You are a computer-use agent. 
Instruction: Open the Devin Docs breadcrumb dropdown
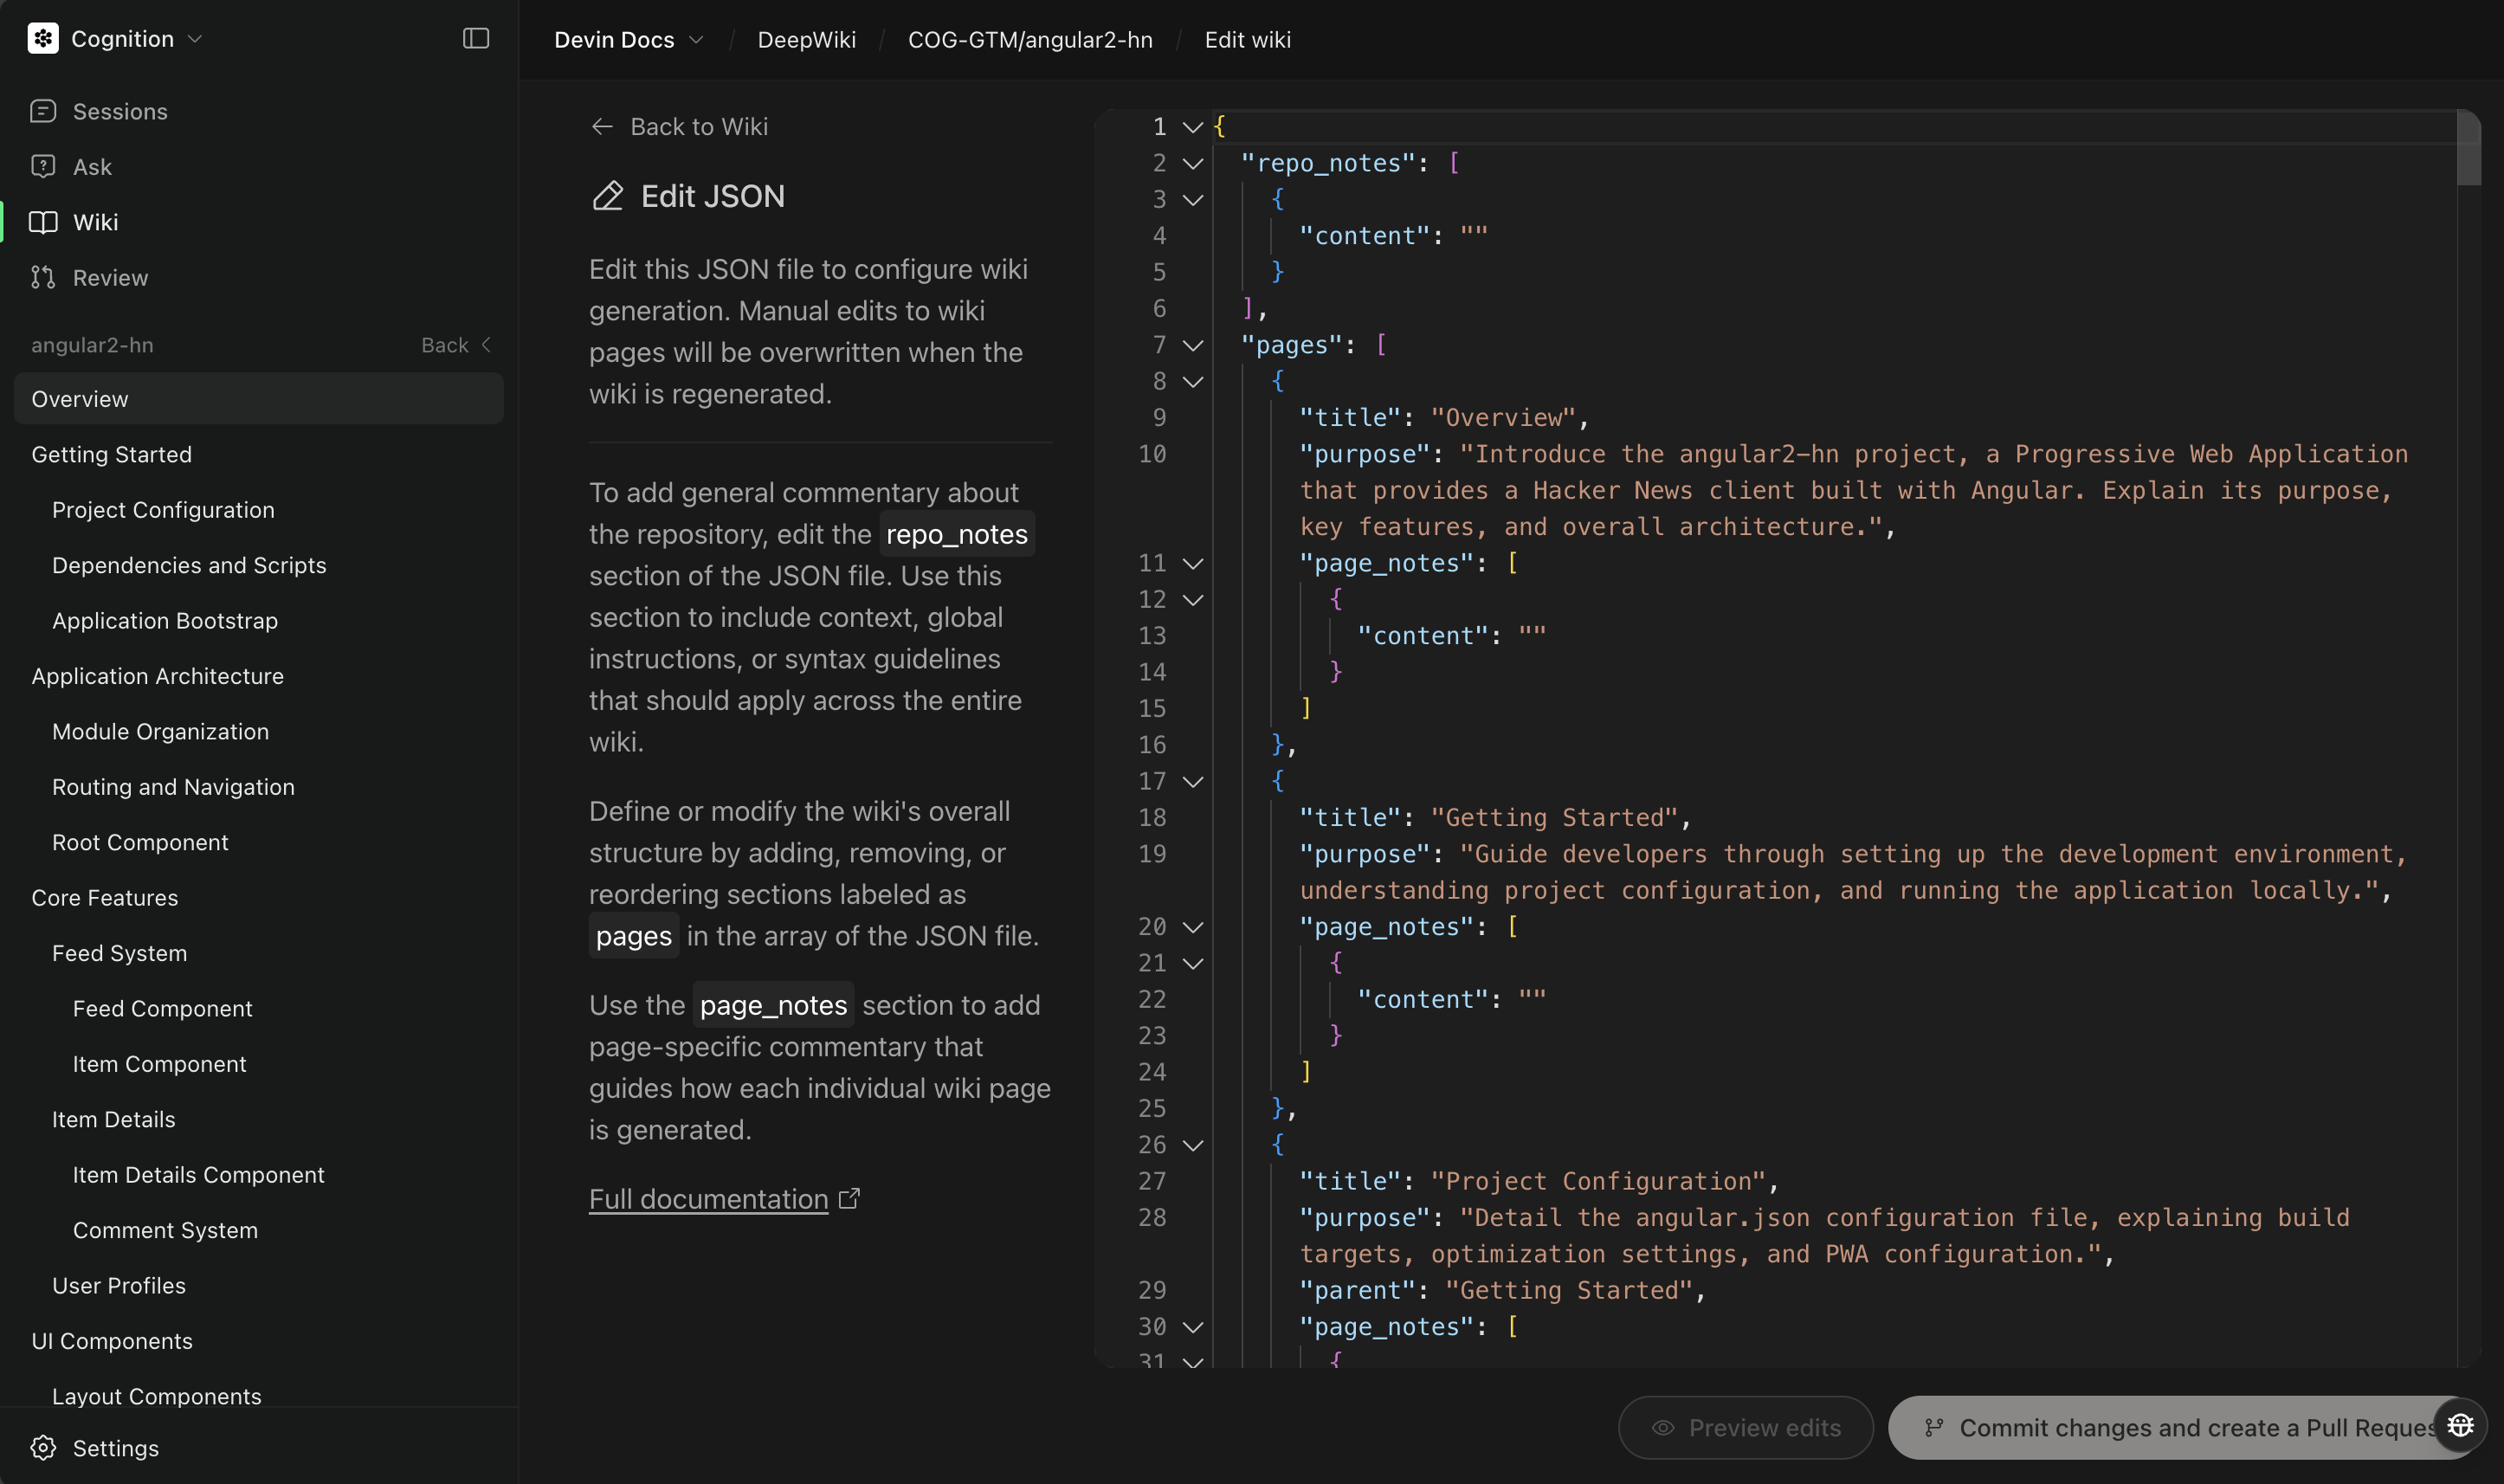697,40
